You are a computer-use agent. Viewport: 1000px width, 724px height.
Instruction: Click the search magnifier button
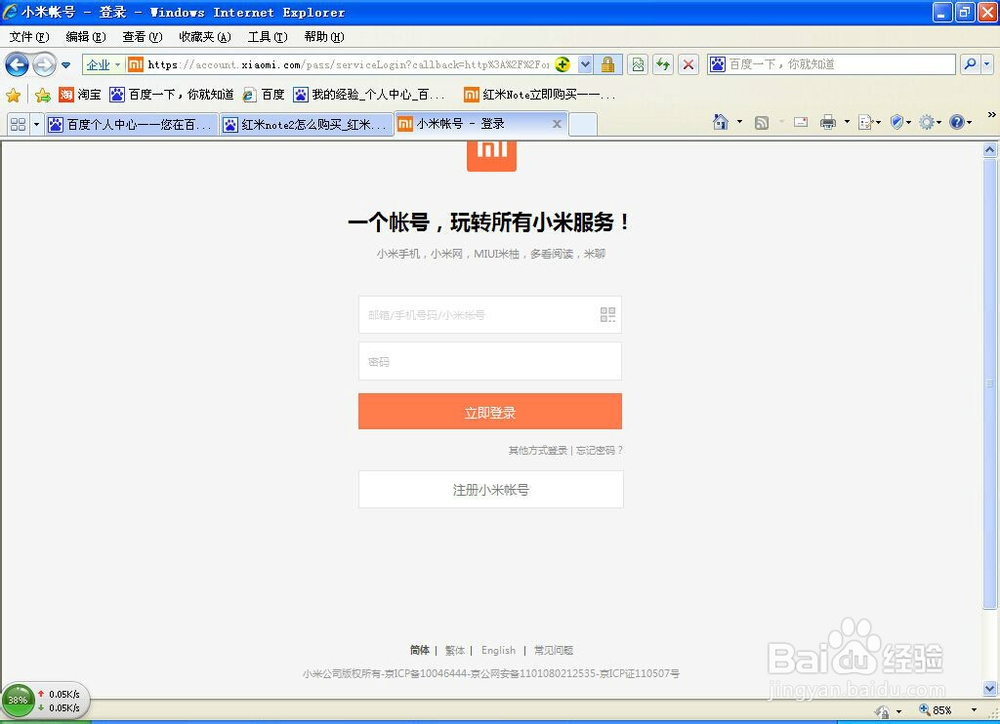(x=970, y=64)
